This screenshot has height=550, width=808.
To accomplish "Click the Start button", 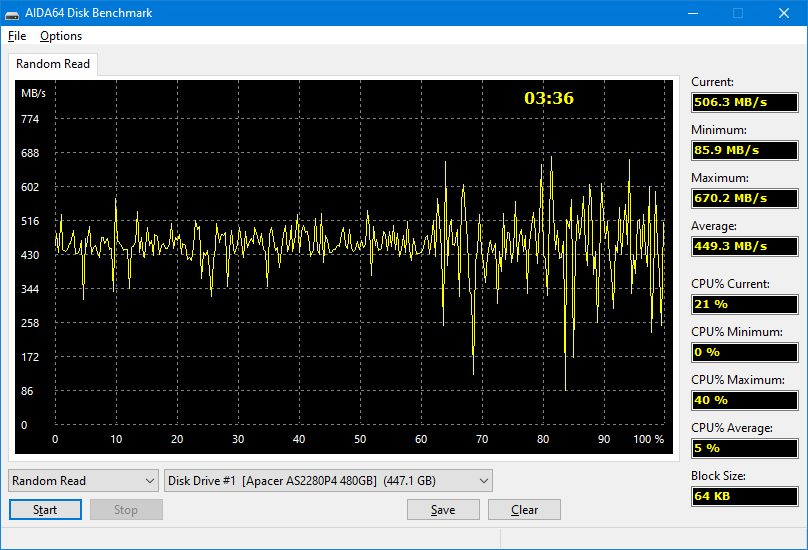I will click(45, 509).
